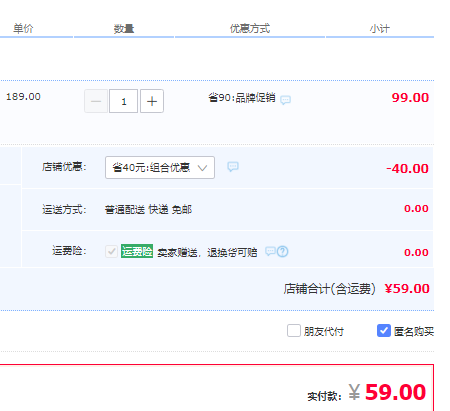Click the 优惠方式 column header
Screen dimensions: 450x411
[250, 29]
